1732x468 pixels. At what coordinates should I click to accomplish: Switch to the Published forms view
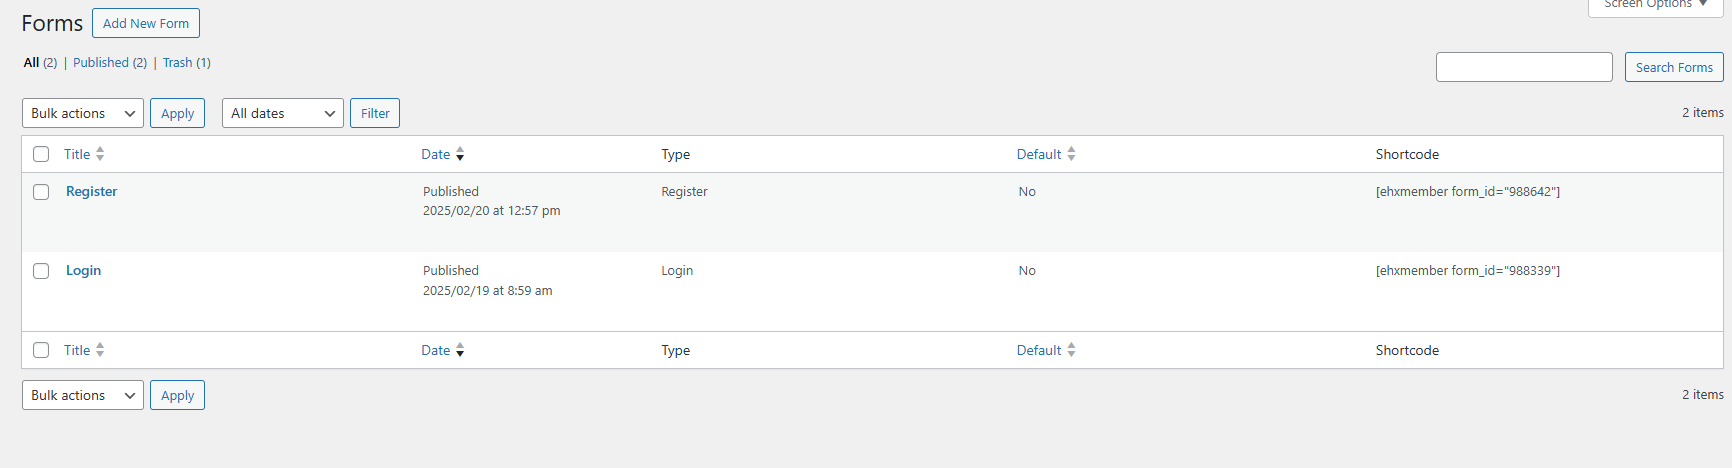[x=101, y=62]
